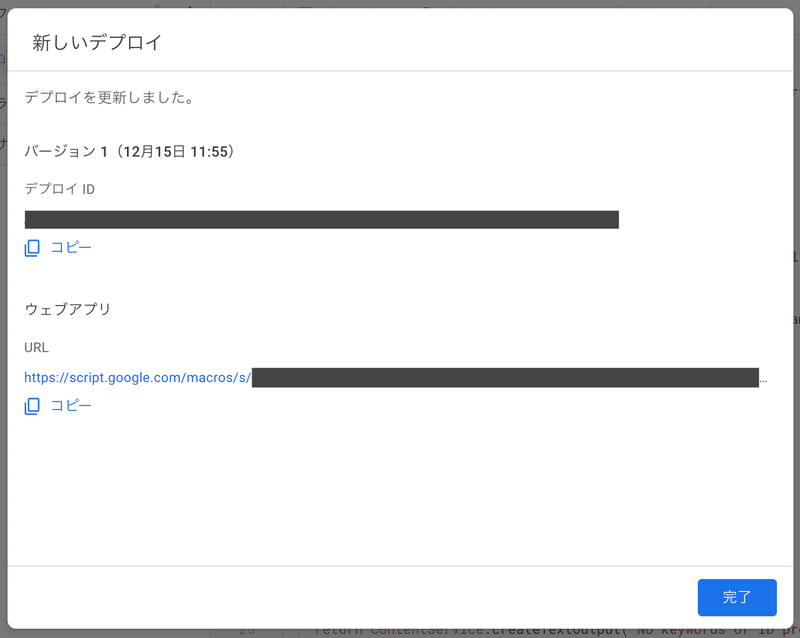Select the redacted deploy ID value
Screen dimensions: 800x638
pyautogui.click(x=321, y=219)
